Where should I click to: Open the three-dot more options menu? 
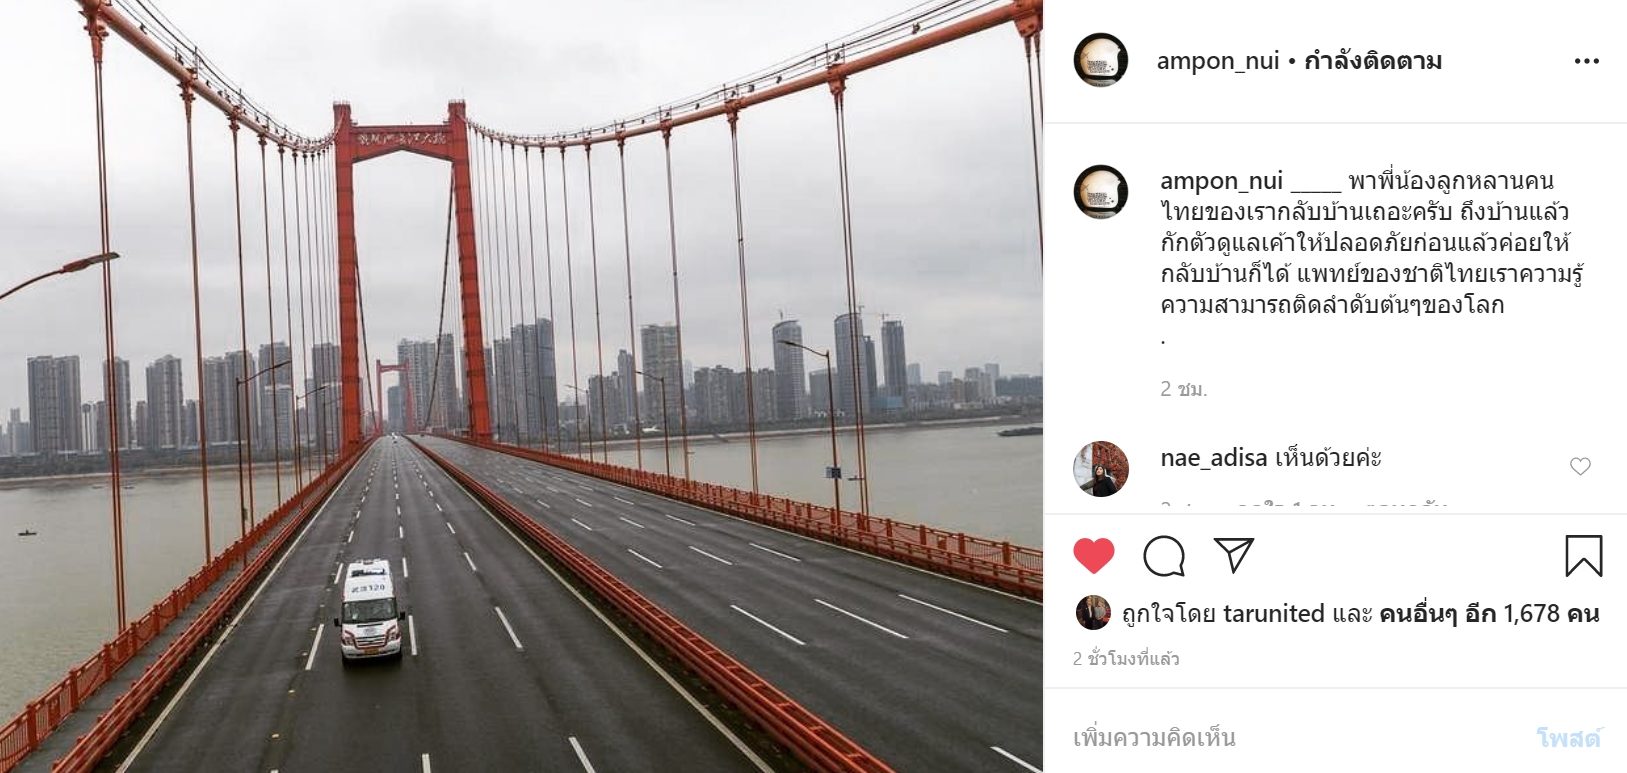(x=1587, y=61)
